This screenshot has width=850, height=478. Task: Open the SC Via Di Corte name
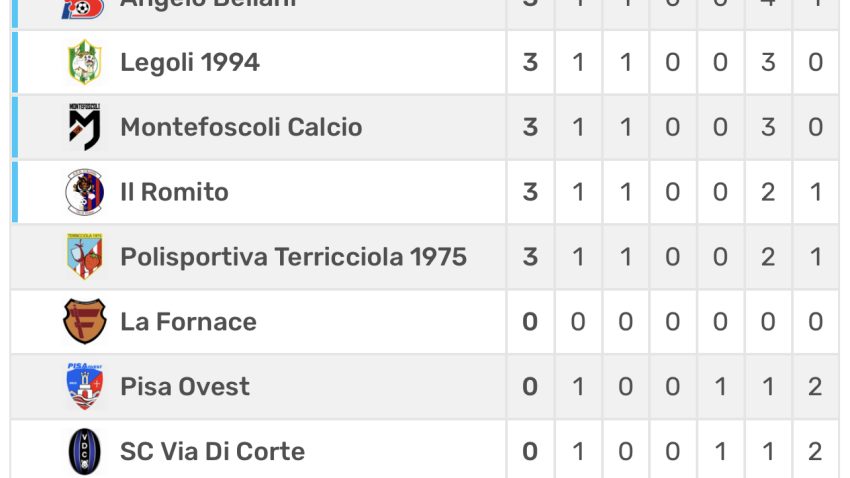(x=212, y=452)
